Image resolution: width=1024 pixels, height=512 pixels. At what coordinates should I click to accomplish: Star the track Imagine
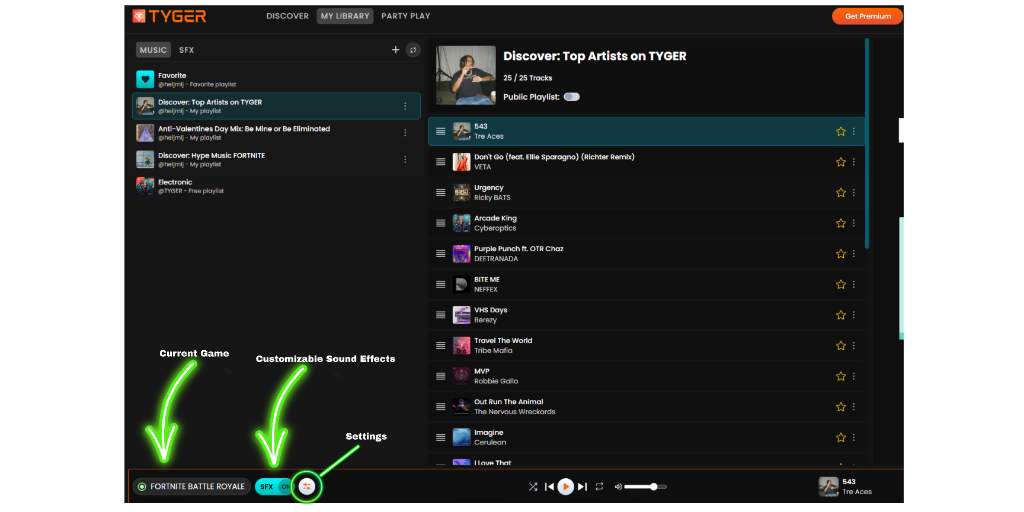pyautogui.click(x=840, y=438)
